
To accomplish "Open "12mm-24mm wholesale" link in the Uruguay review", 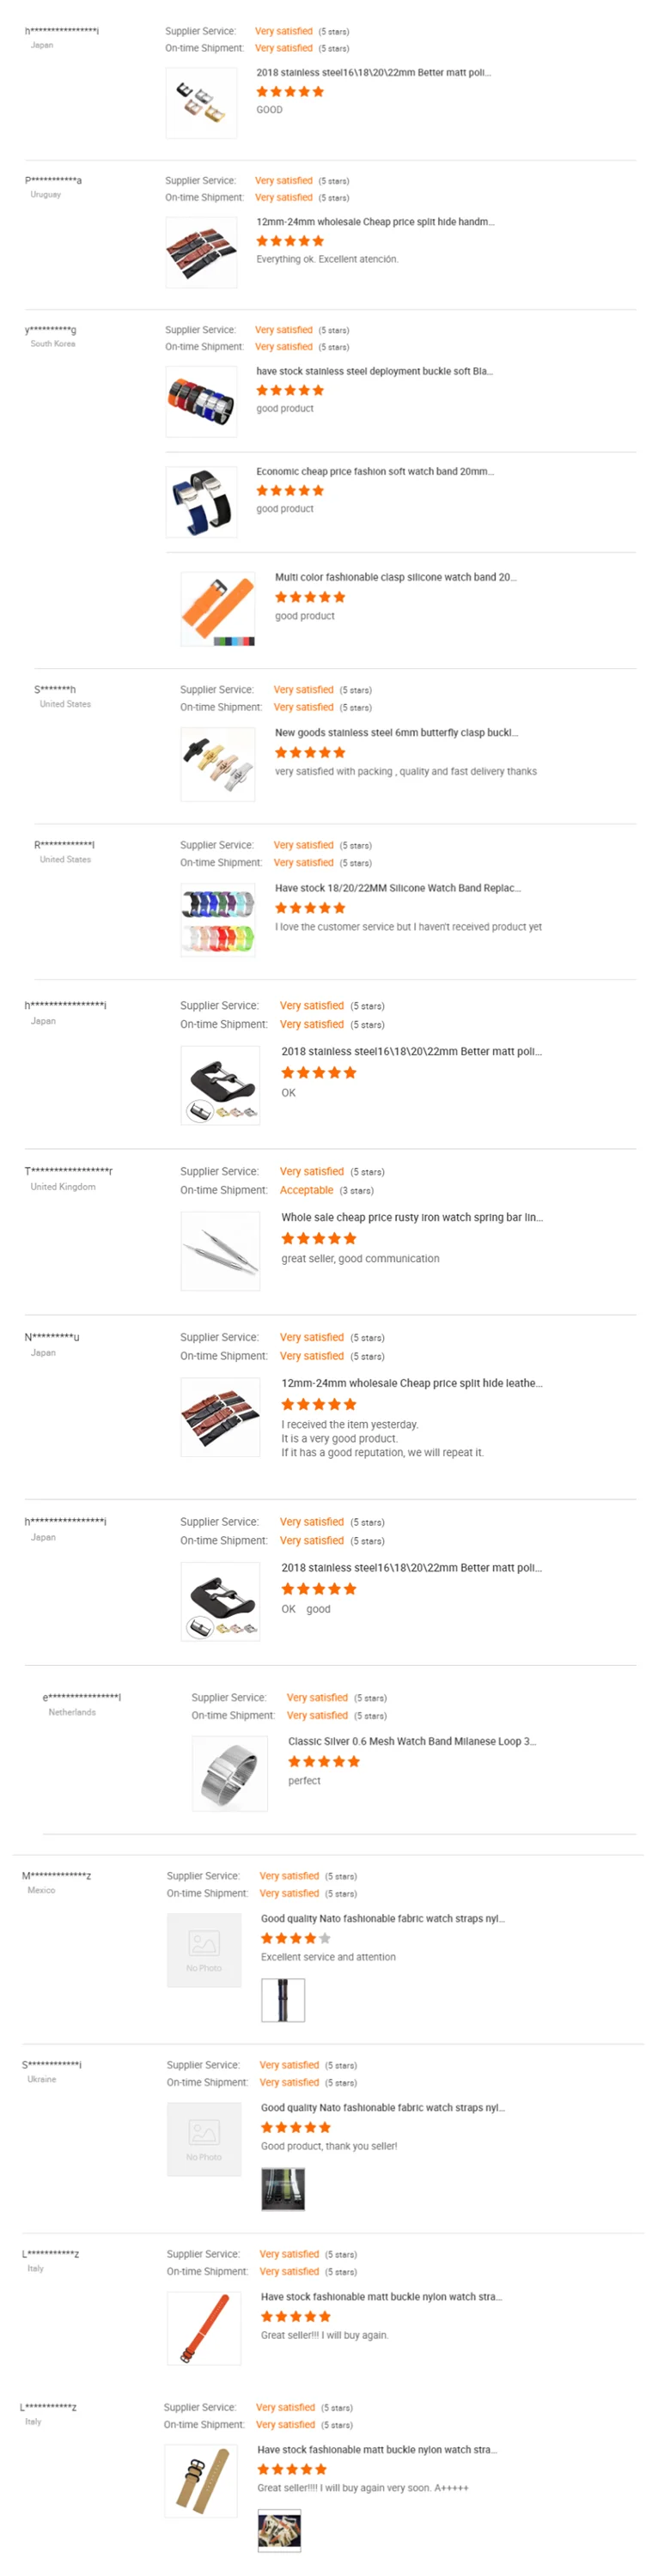I will tap(375, 222).
